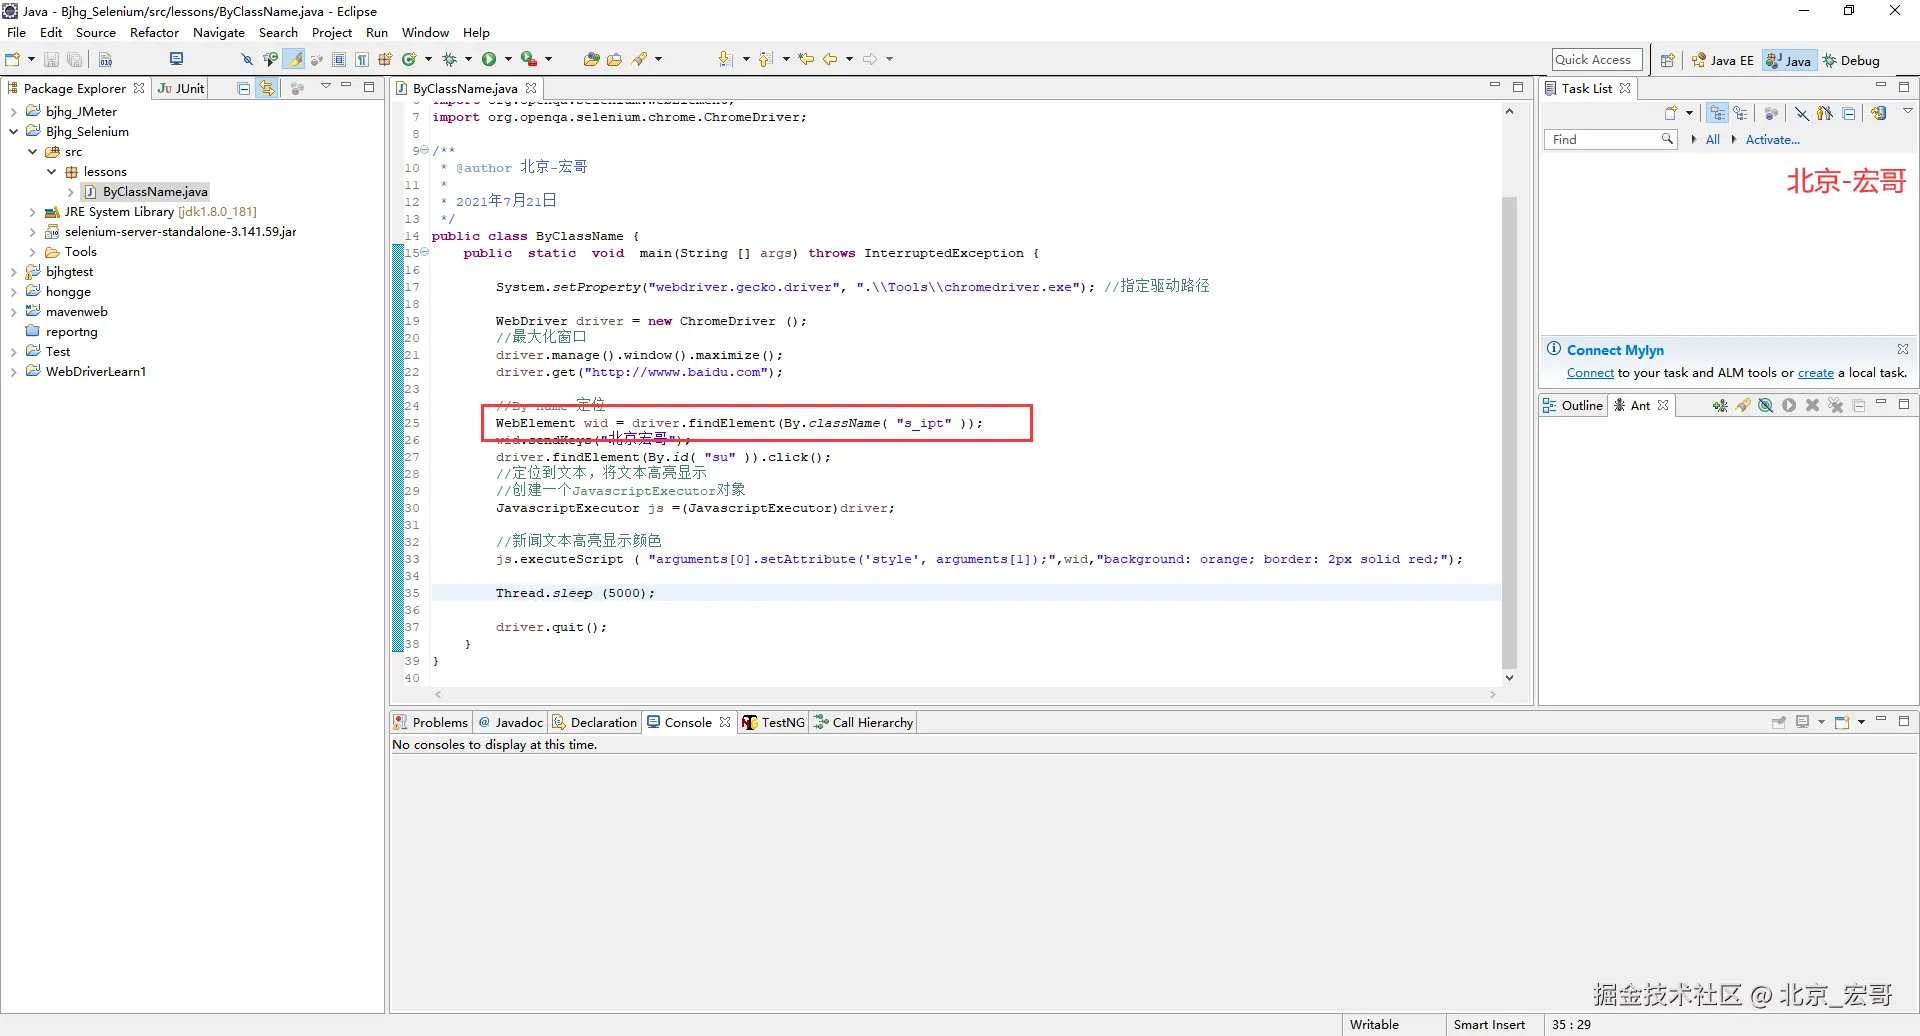Click the green Run button in toolbar
Viewport: 1920px width, 1036px height.
[489, 59]
